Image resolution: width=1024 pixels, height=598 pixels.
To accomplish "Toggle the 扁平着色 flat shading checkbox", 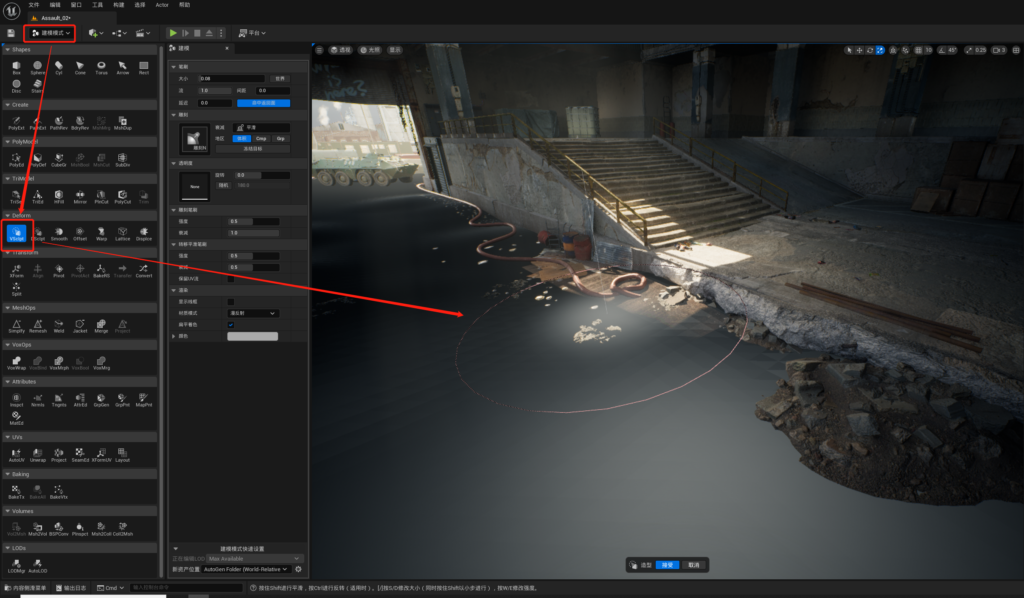I will point(231,324).
